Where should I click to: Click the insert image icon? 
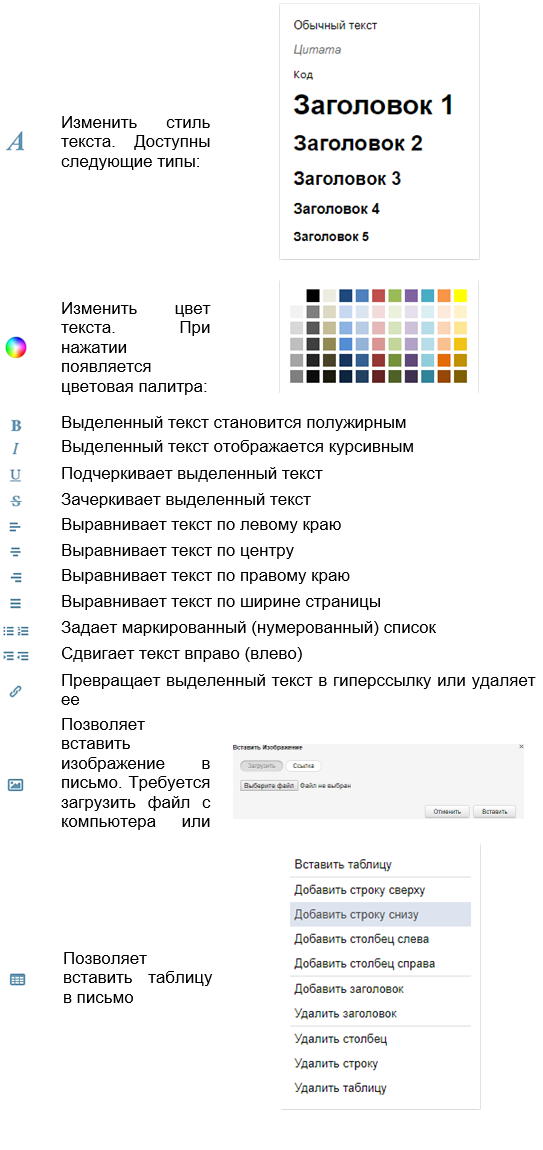click(x=15, y=785)
